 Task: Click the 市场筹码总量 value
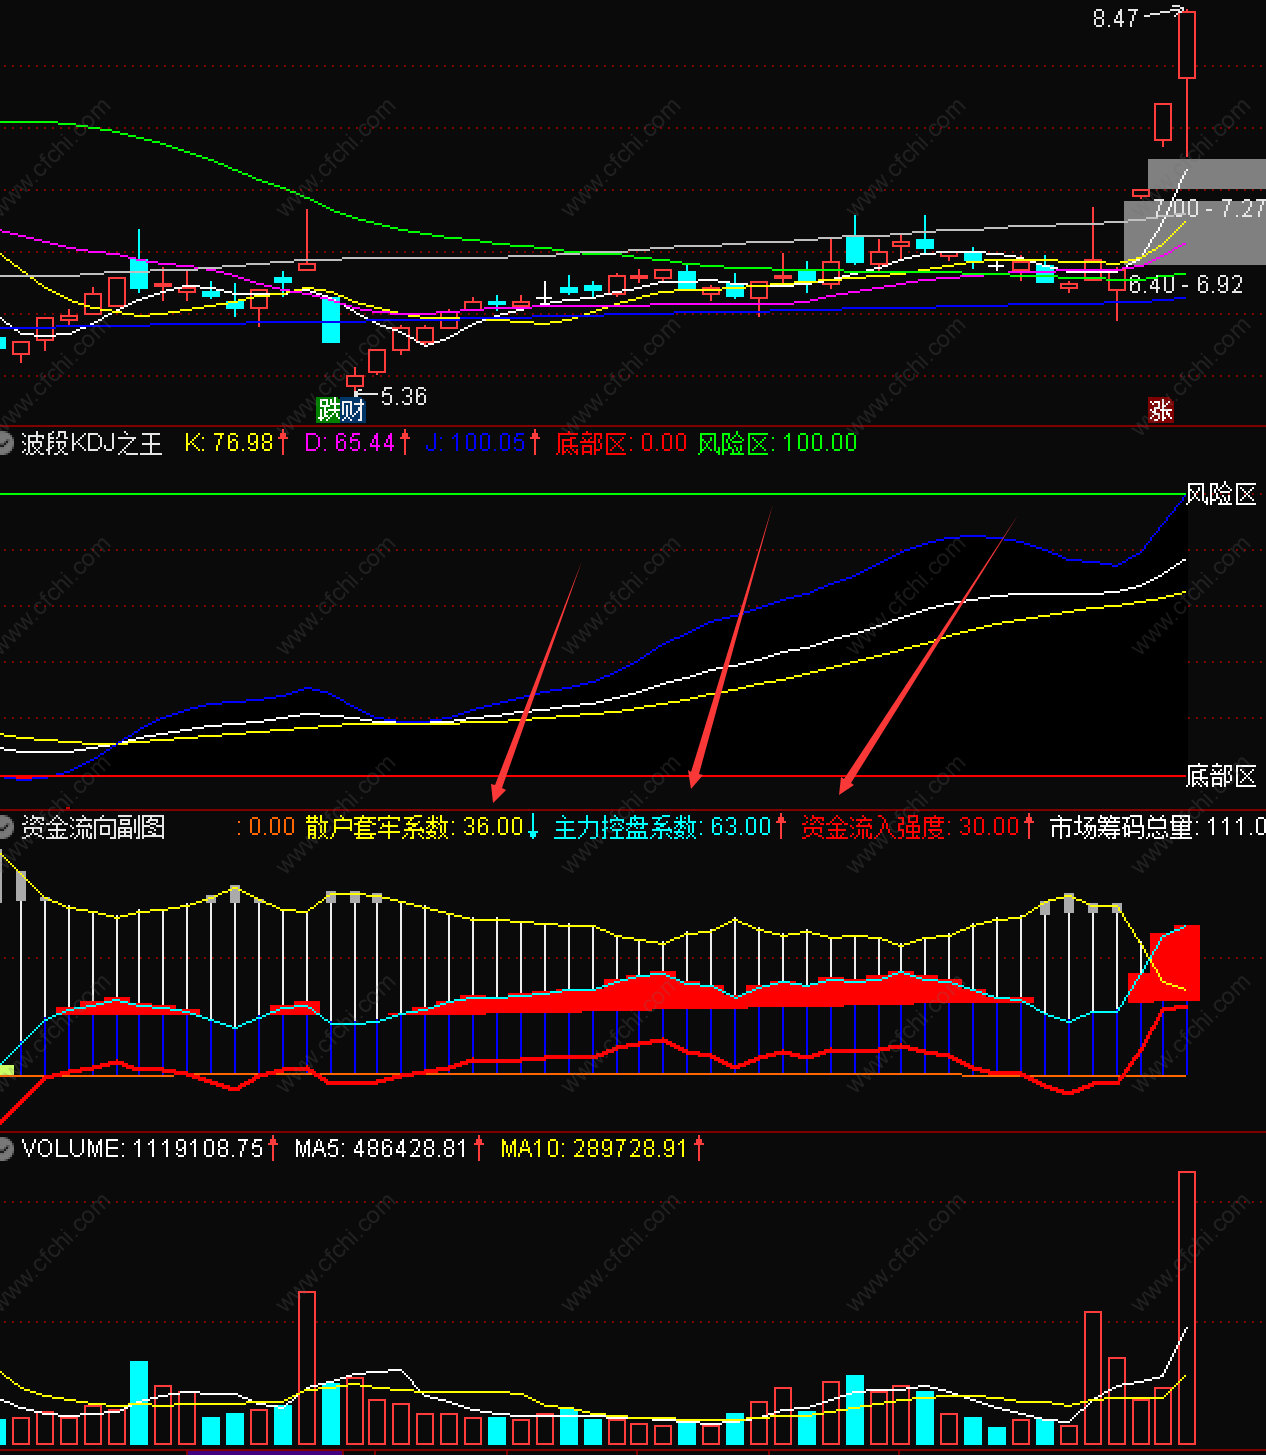pyautogui.click(x=1157, y=827)
